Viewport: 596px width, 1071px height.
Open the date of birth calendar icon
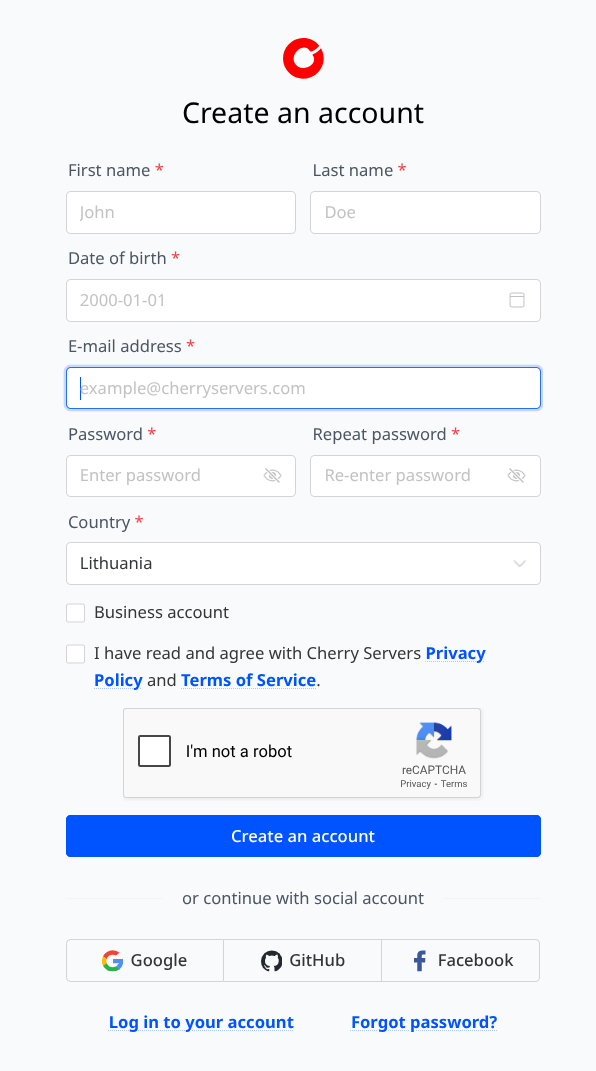point(517,300)
